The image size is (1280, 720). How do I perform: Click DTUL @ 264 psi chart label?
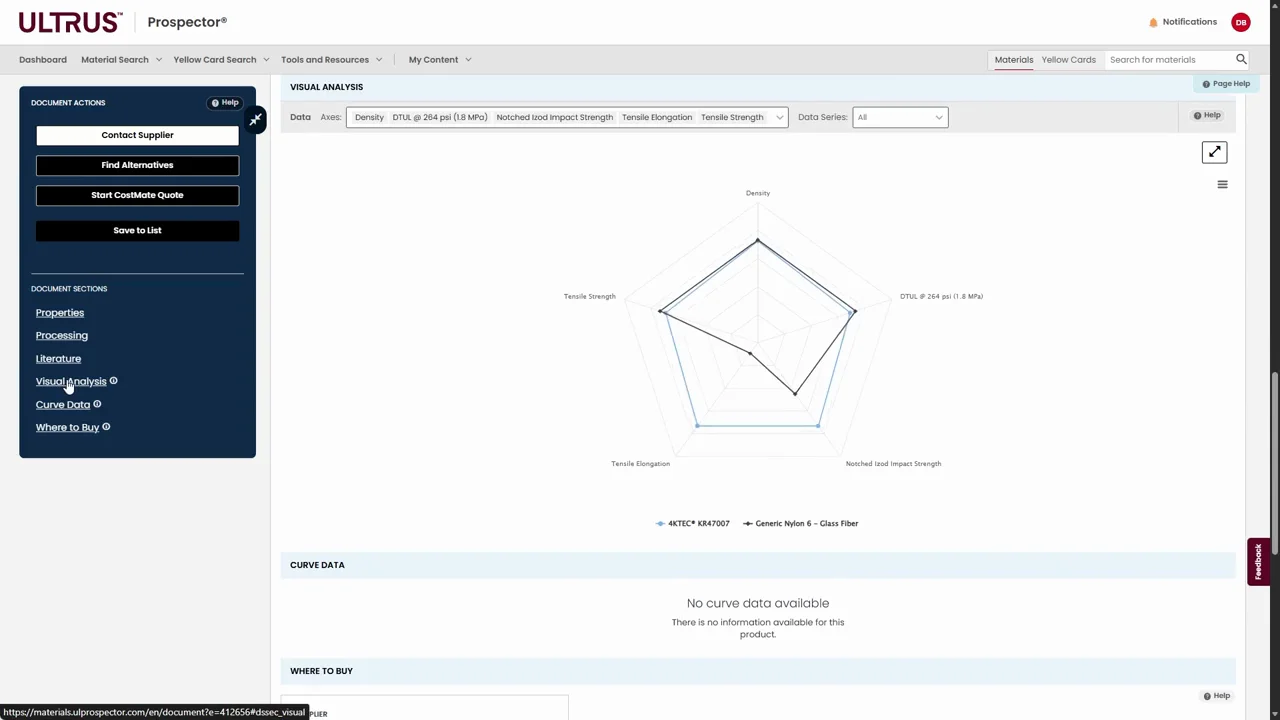pyautogui.click(x=941, y=296)
